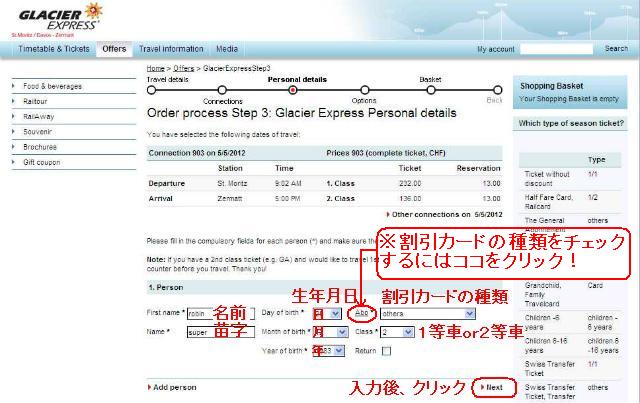Open Food & beverages sidebar item
This screenshot has width=640, height=403.
click(52, 86)
